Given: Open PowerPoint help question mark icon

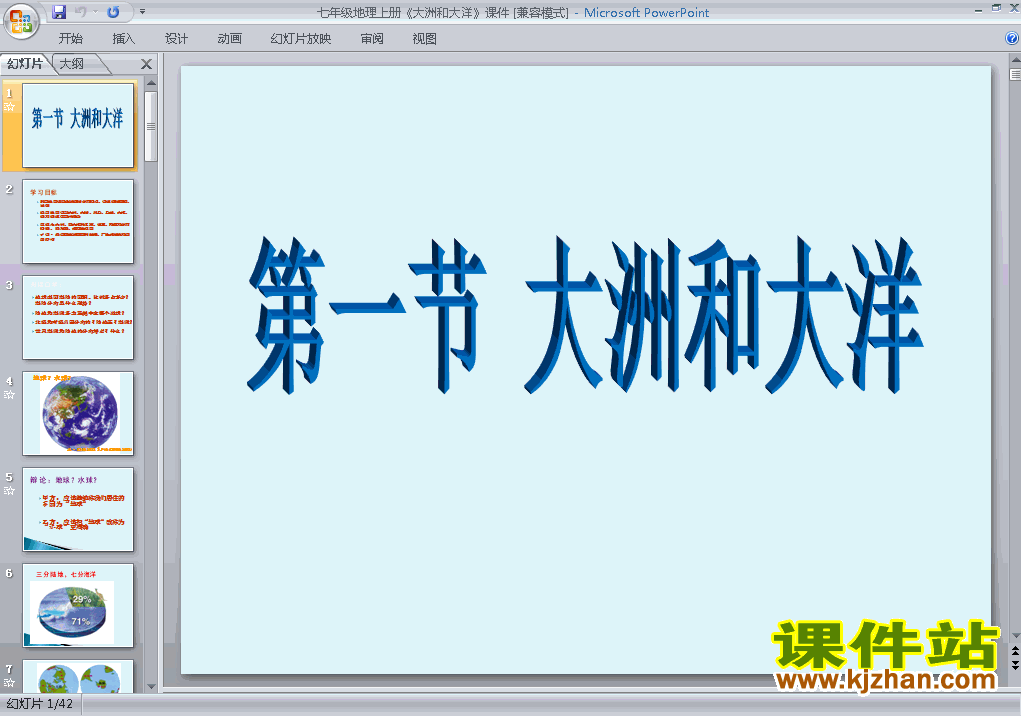Looking at the screenshot, I should [1013, 38].
